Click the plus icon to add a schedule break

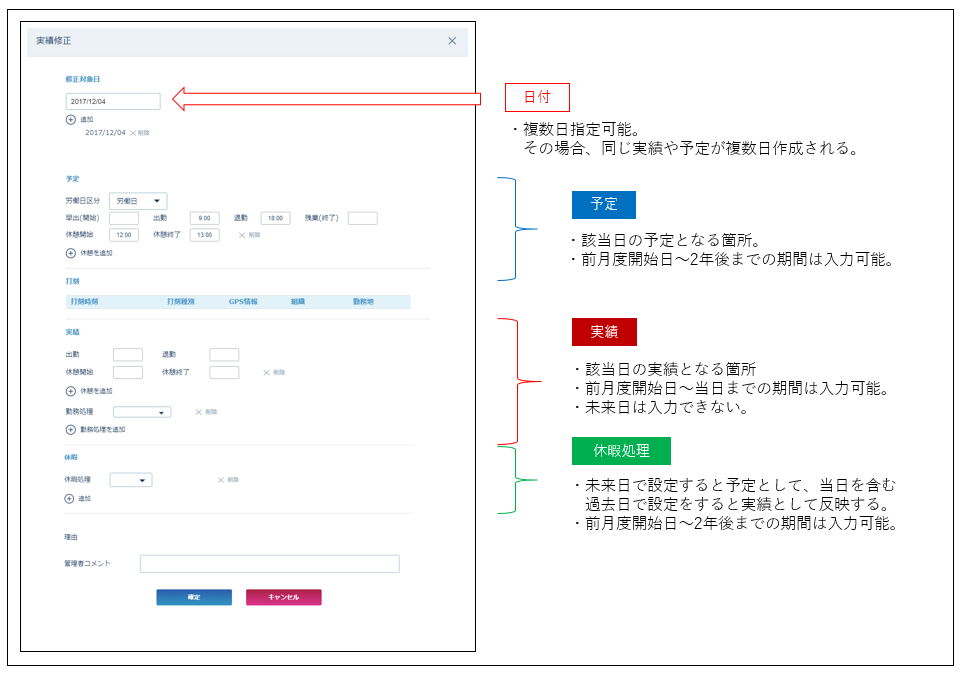[x=71, y=253]
